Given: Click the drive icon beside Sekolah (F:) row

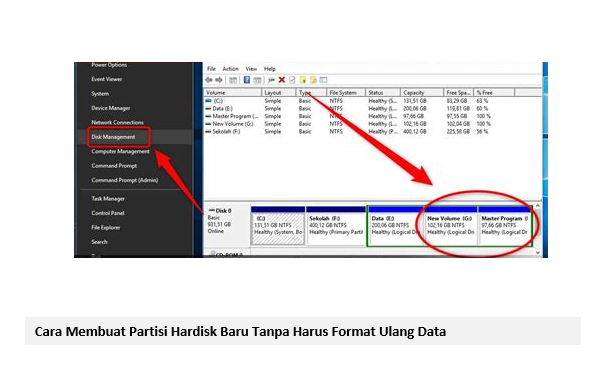Looking at the screenshot, I should click(x=208, y=131).
